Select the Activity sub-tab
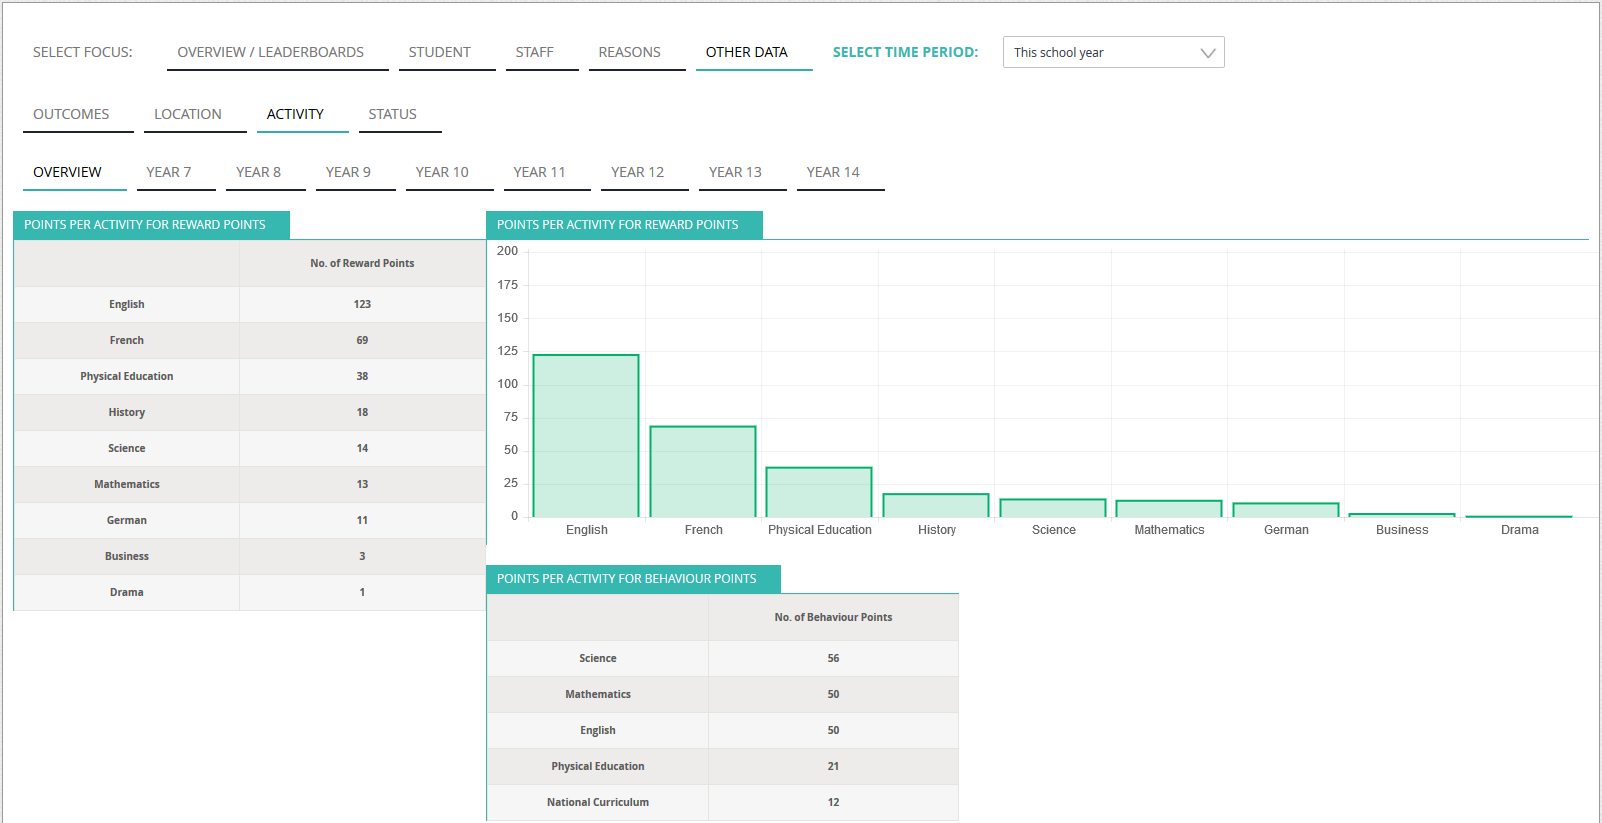The height and width of the screenshot is (823, 1602). [x=303, y=115]
